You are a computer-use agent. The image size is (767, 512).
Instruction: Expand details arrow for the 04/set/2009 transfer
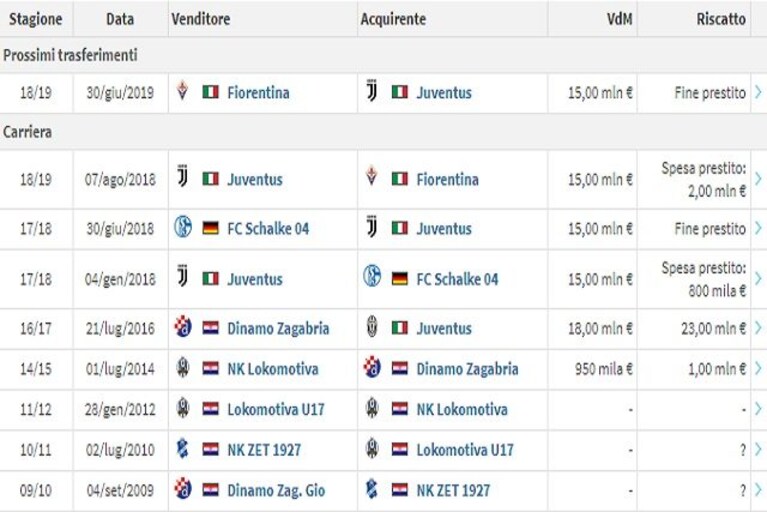tap(758, 490)
